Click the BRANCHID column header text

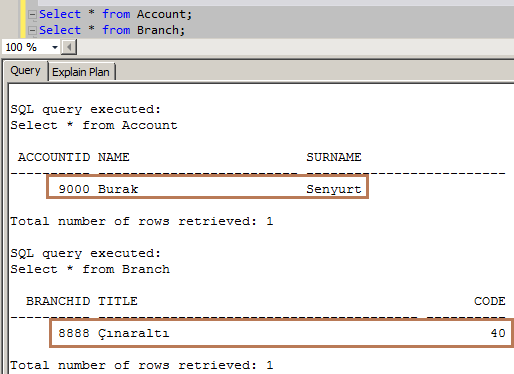click(58, 301)
